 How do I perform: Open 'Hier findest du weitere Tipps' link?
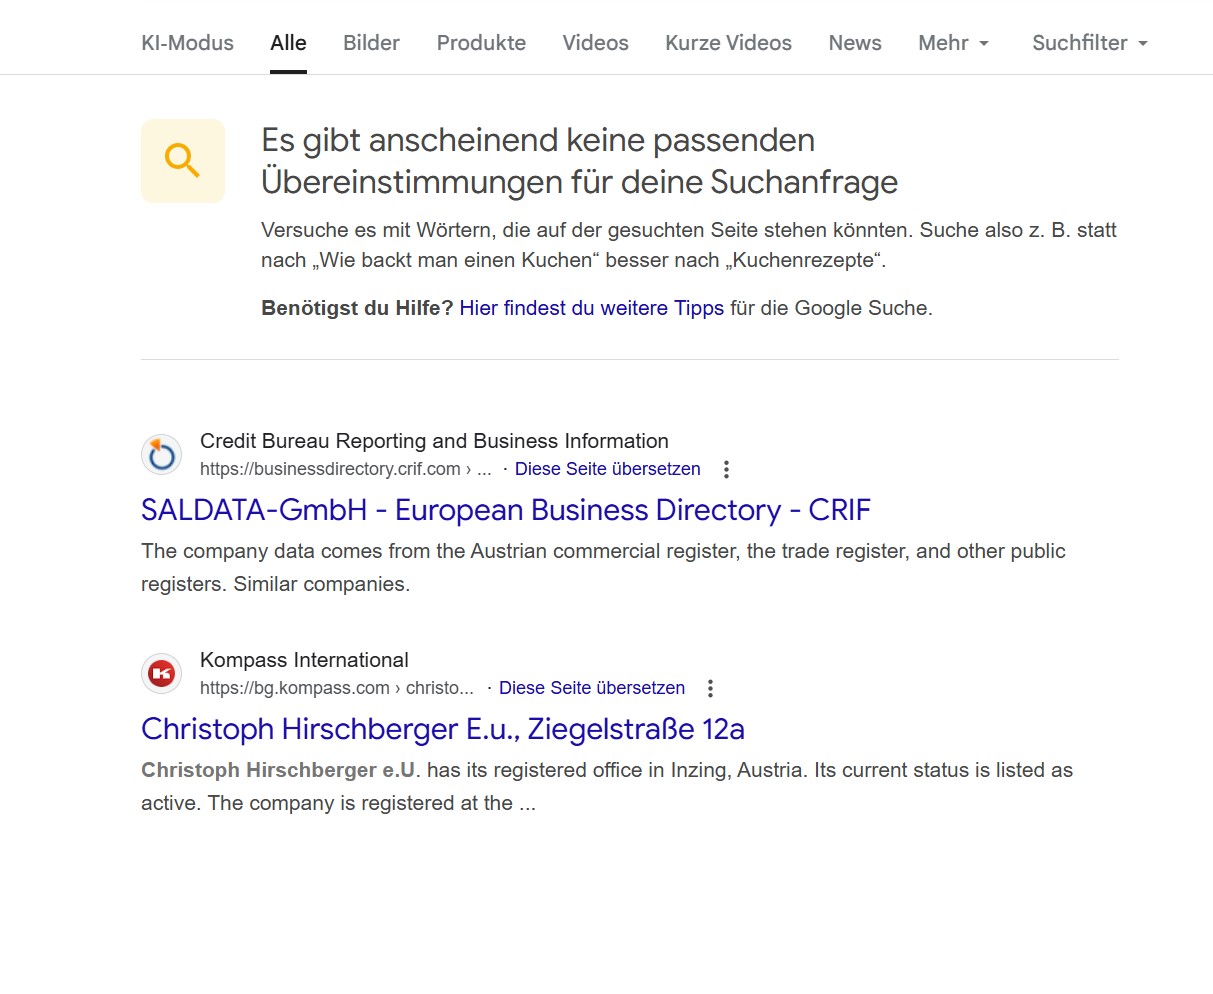(x=591, y=308)
